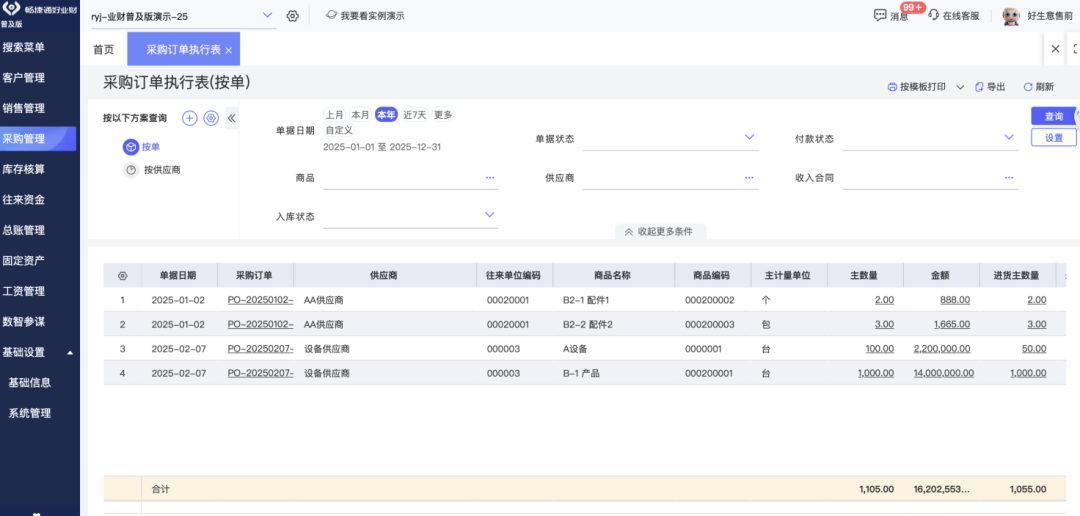The image size is (1080, 516).
Task: Open 往来资金 in sidebar
Action: point(23,200)
